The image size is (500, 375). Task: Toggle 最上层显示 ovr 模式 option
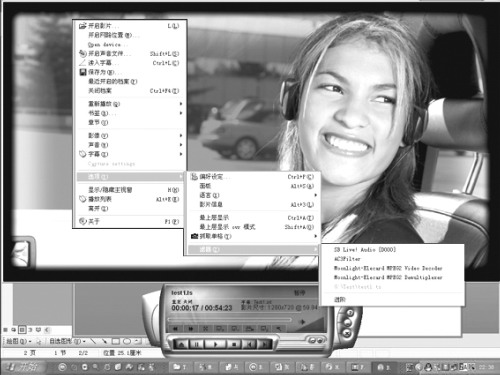pos(252,227)
